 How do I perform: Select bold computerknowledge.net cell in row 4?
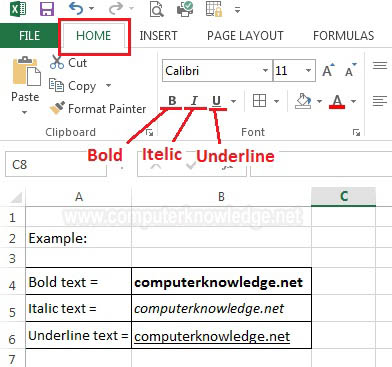tap(221, 281)
